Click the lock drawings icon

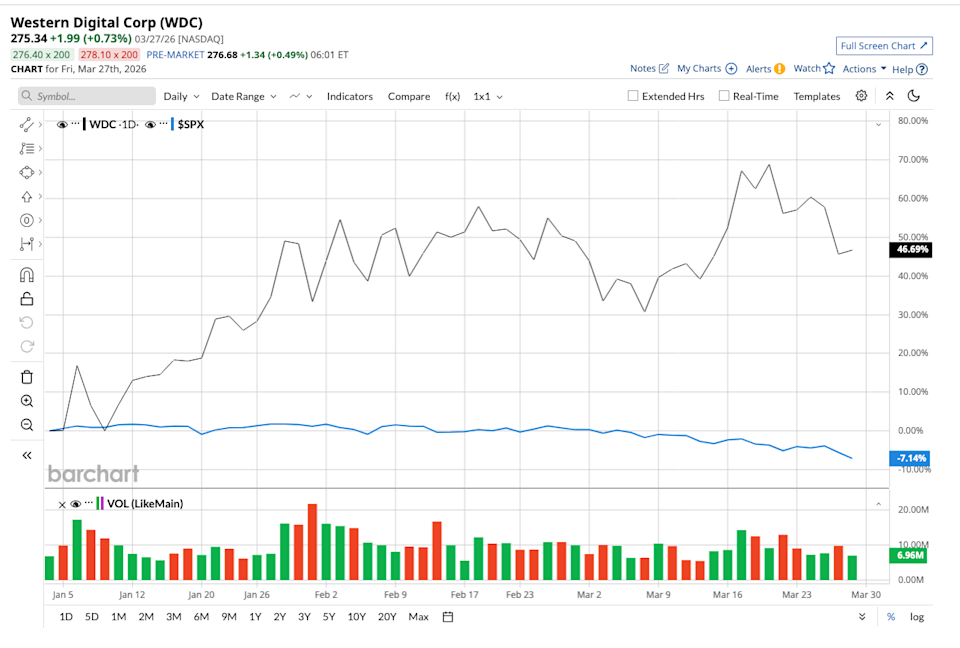pyautogui.click(x=27, y=298)
